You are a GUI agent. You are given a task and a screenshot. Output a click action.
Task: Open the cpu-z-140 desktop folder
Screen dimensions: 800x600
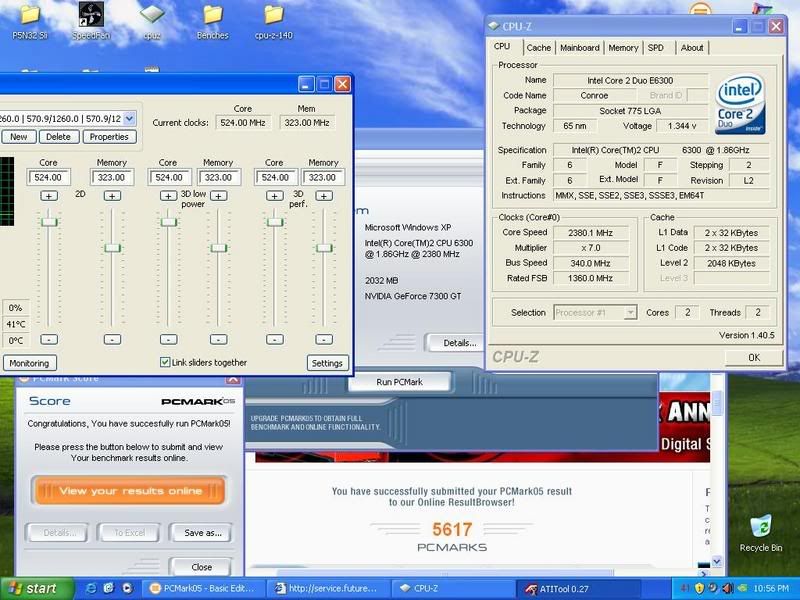pyautogui.click(x=274, y=20)
